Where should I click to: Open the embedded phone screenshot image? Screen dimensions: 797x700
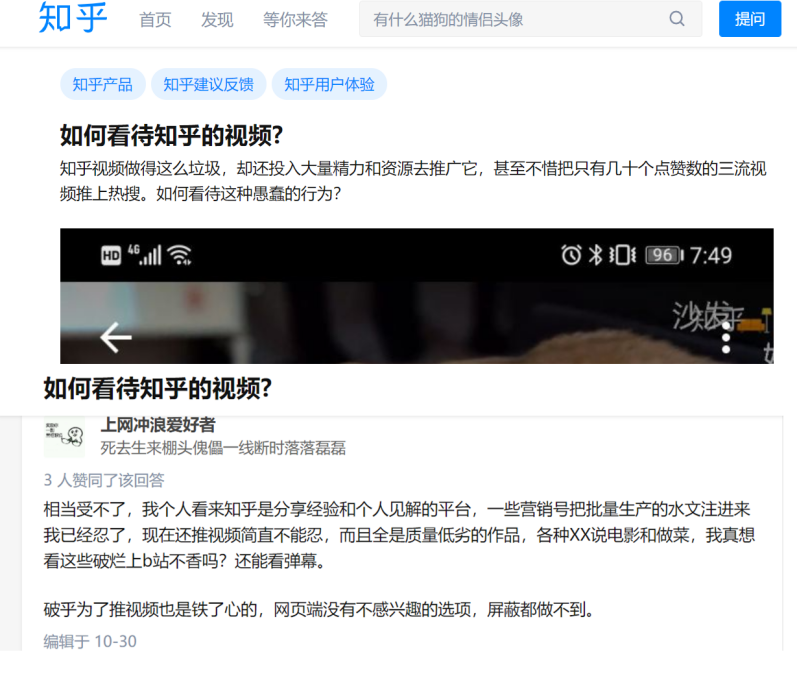pos(417,296)
